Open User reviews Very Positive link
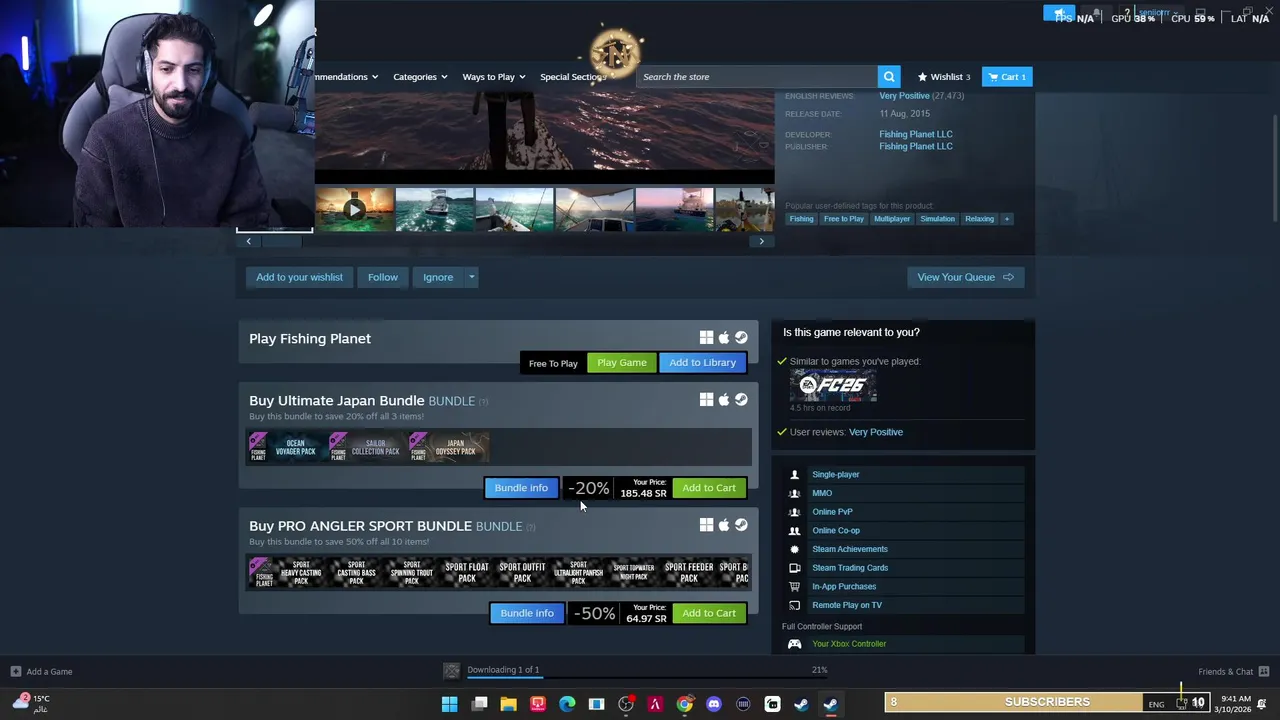The height and width of the screenshot is (720, 1280). pos(876,432)
